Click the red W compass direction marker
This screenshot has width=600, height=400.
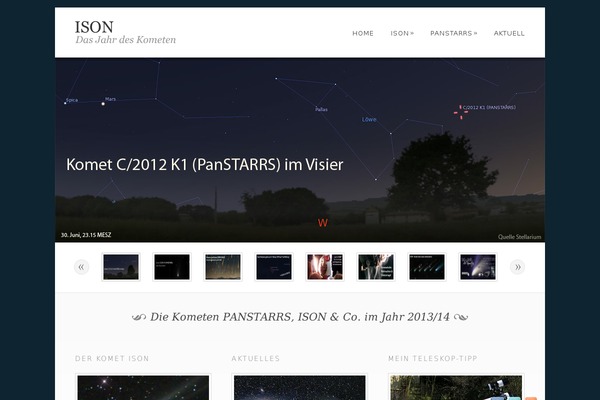(x=323, y=223)
